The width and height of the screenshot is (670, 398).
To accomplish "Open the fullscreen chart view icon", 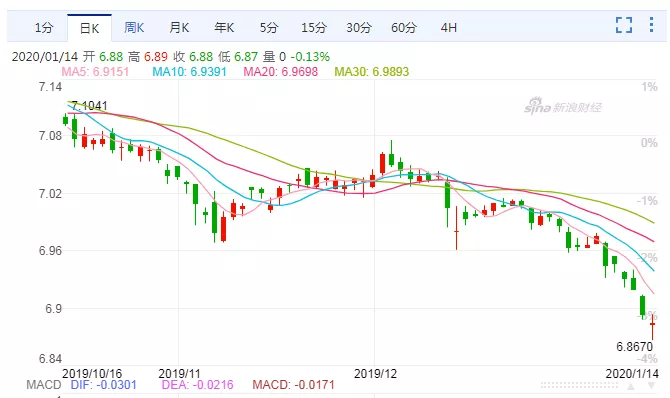I will 624,25.
